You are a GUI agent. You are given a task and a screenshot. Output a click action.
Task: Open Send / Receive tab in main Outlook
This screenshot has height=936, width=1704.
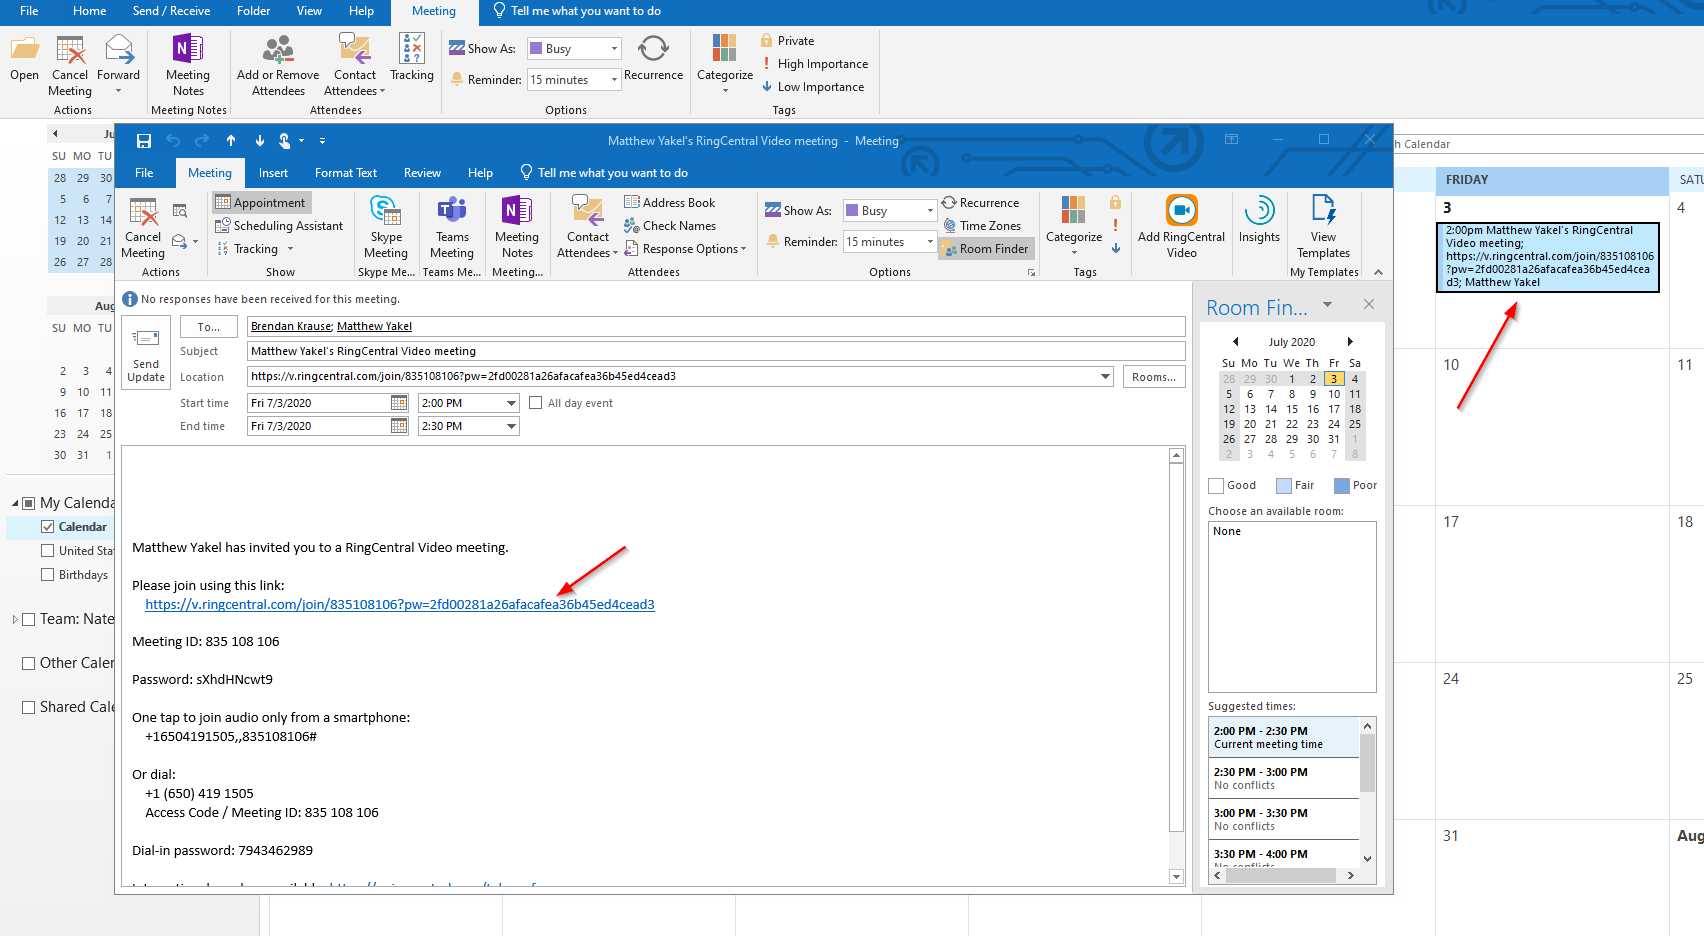click(x=171, y=11)
